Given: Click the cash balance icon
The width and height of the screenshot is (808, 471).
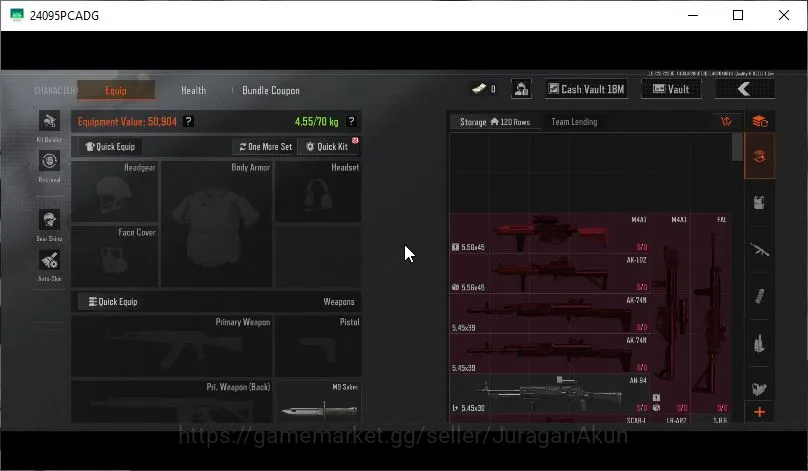Looking at the screenshot, I should (x=479, y=89).
